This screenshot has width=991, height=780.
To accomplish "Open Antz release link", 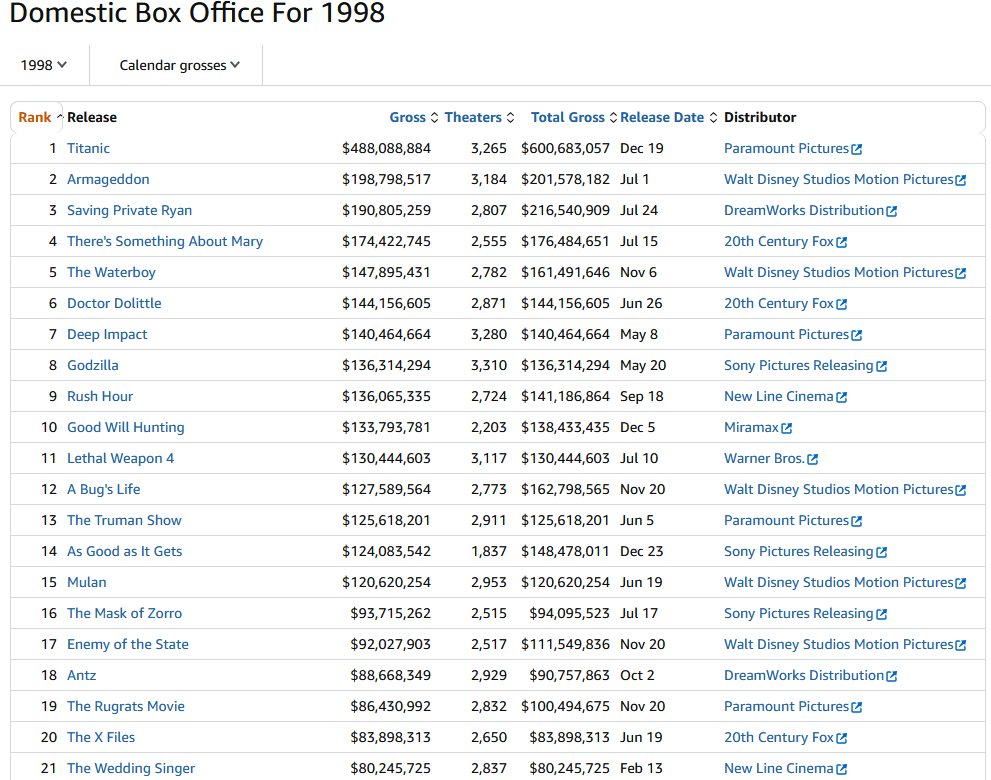I will 82,674.
